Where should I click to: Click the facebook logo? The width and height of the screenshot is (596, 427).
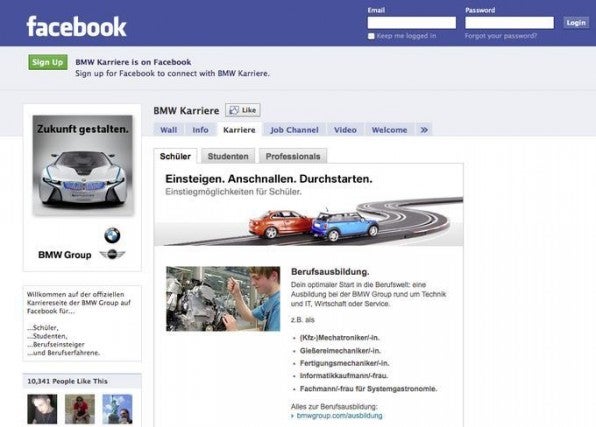click(x=76, y=27)
